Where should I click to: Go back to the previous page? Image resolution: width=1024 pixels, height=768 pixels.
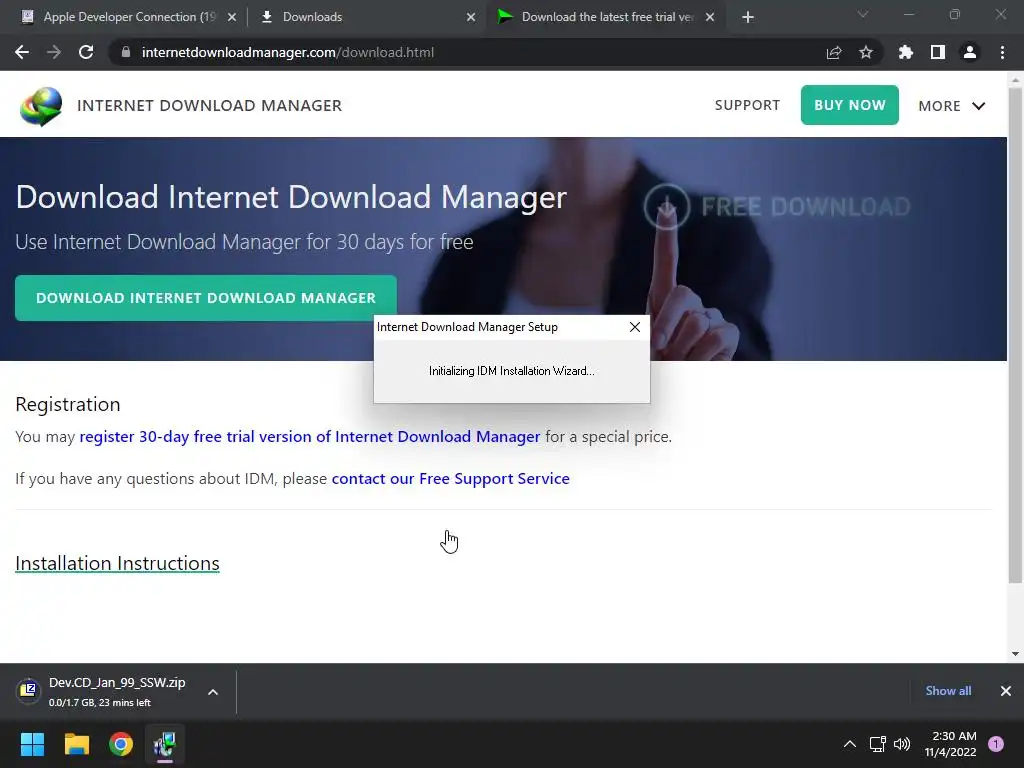(22, 52)
